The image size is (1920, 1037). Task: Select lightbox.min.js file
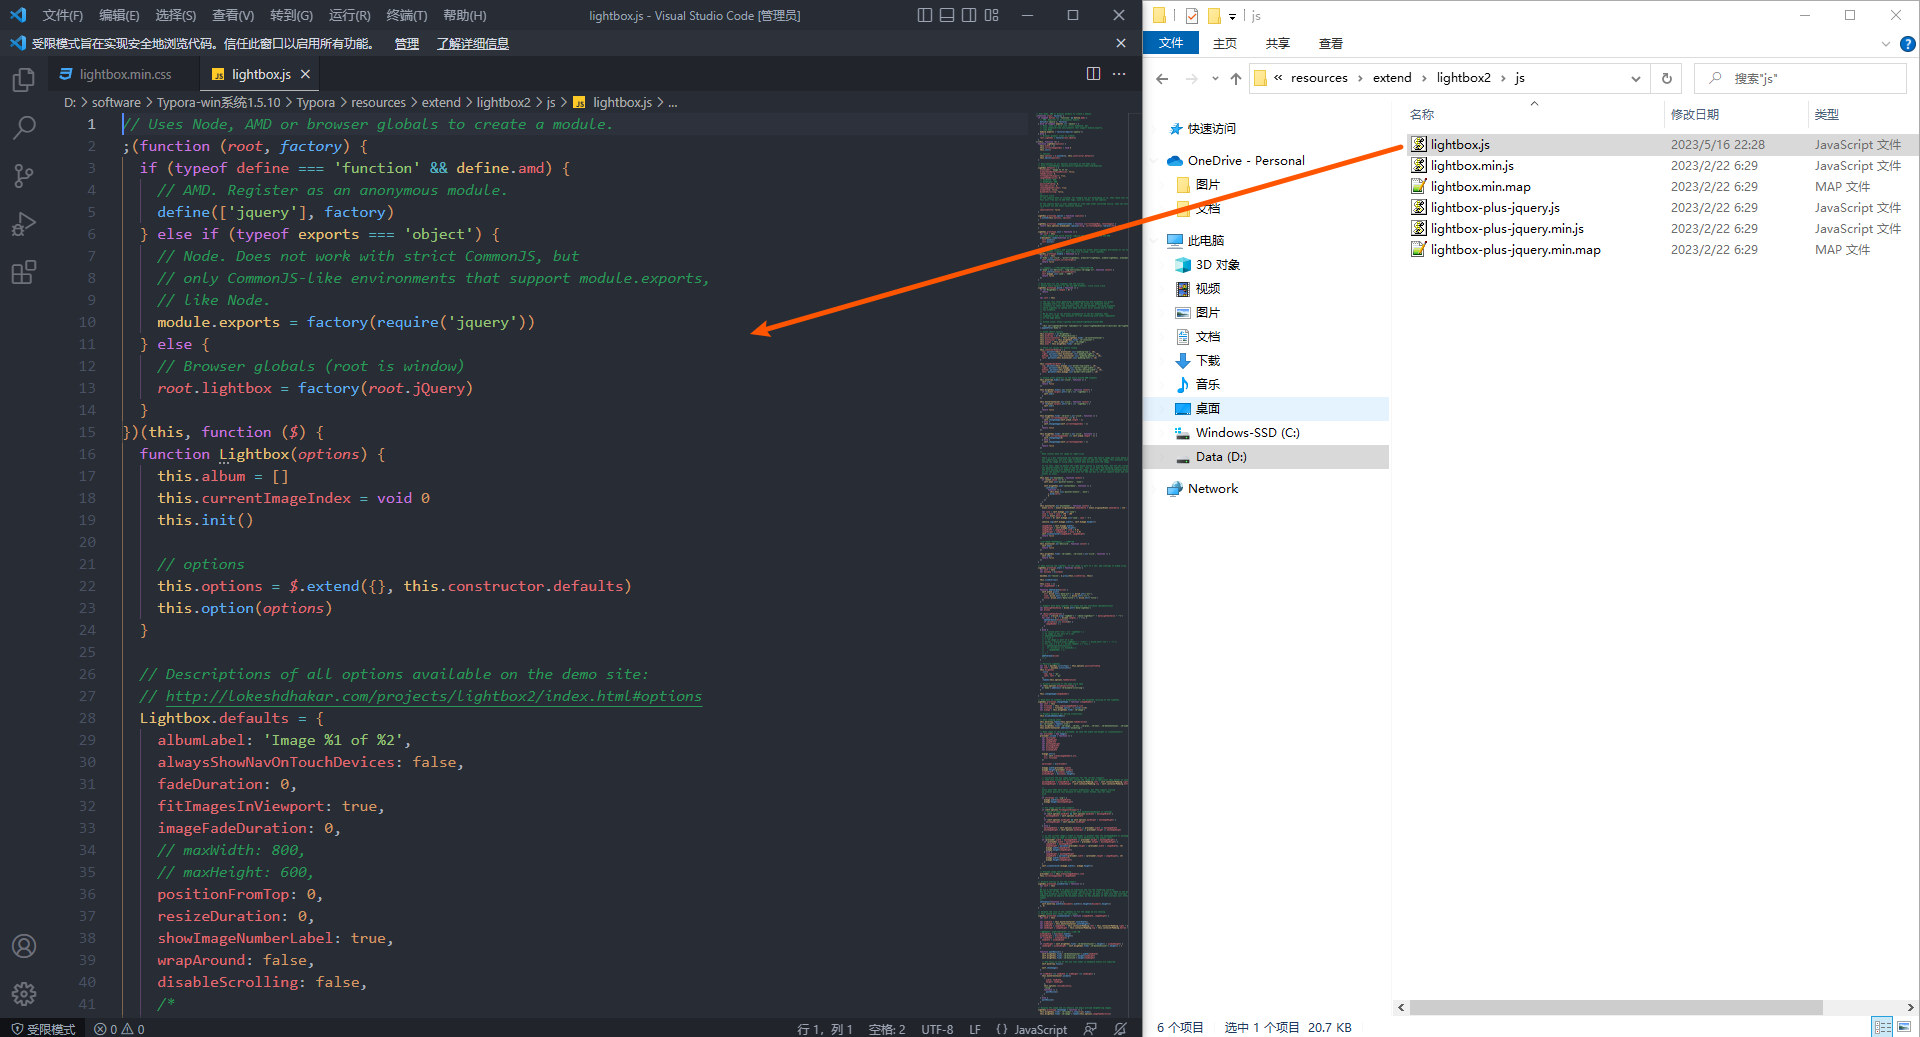point(1471,166)
